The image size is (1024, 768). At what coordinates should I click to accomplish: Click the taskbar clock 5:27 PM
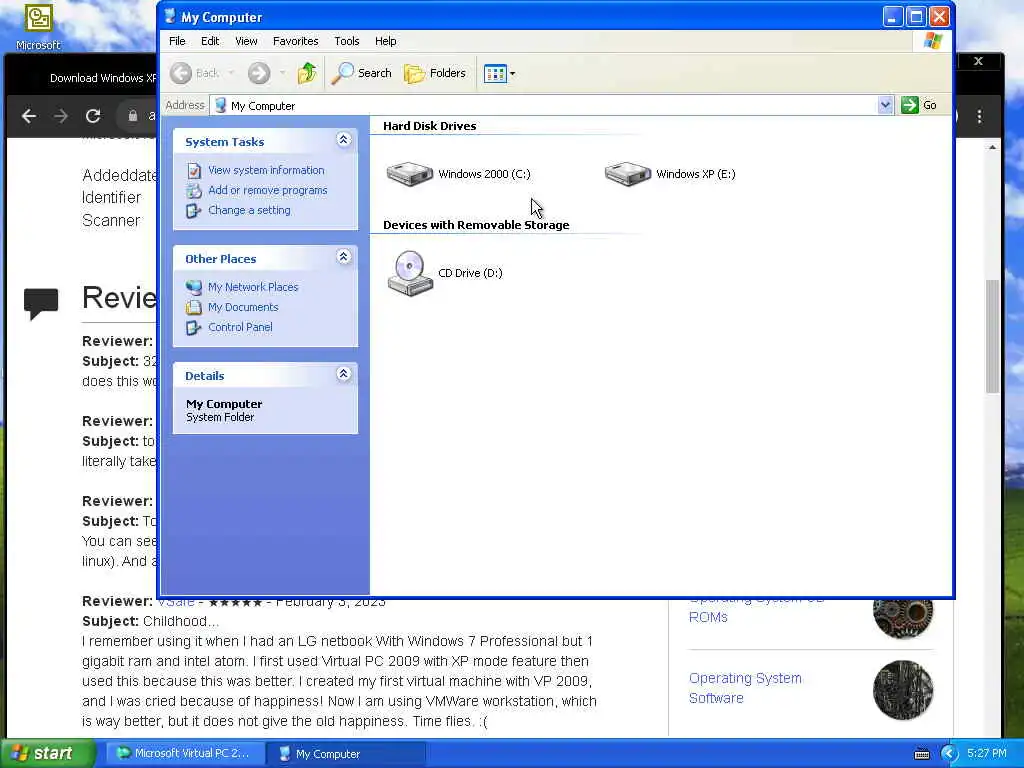pyautogui.click(x=987, y=754)
